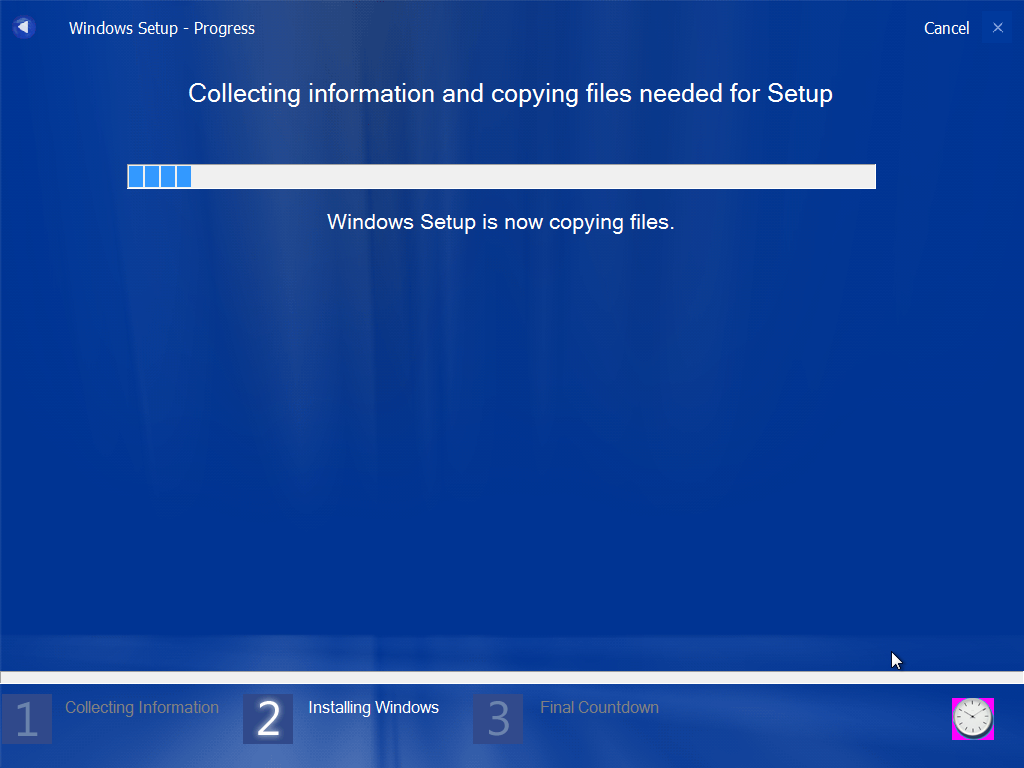Click the step 2 number box

pos(268,719)
